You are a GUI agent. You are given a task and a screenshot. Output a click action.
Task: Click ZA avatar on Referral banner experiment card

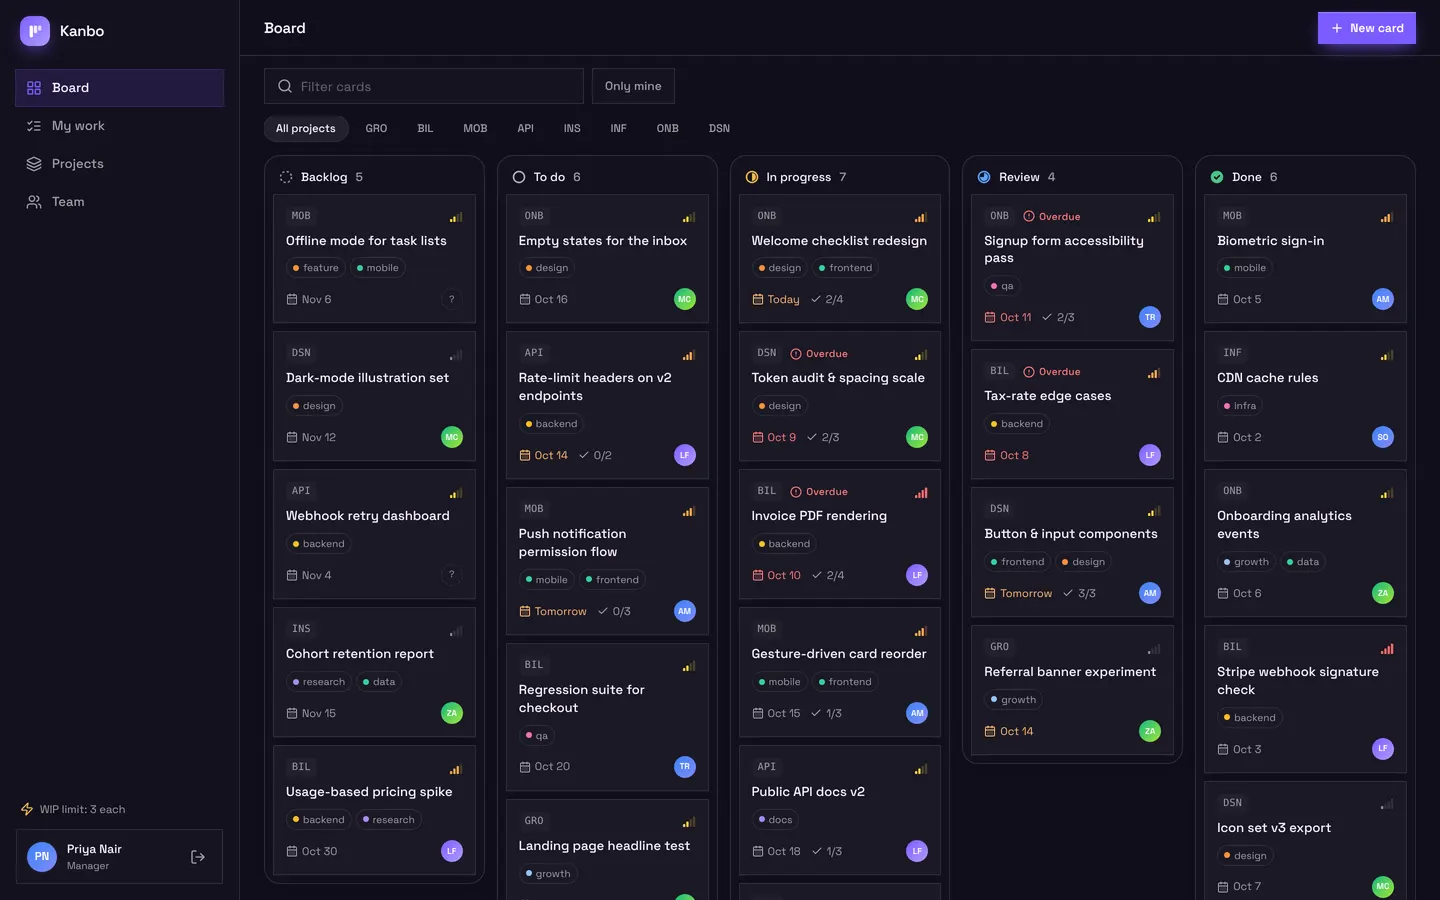point(1150,731)
